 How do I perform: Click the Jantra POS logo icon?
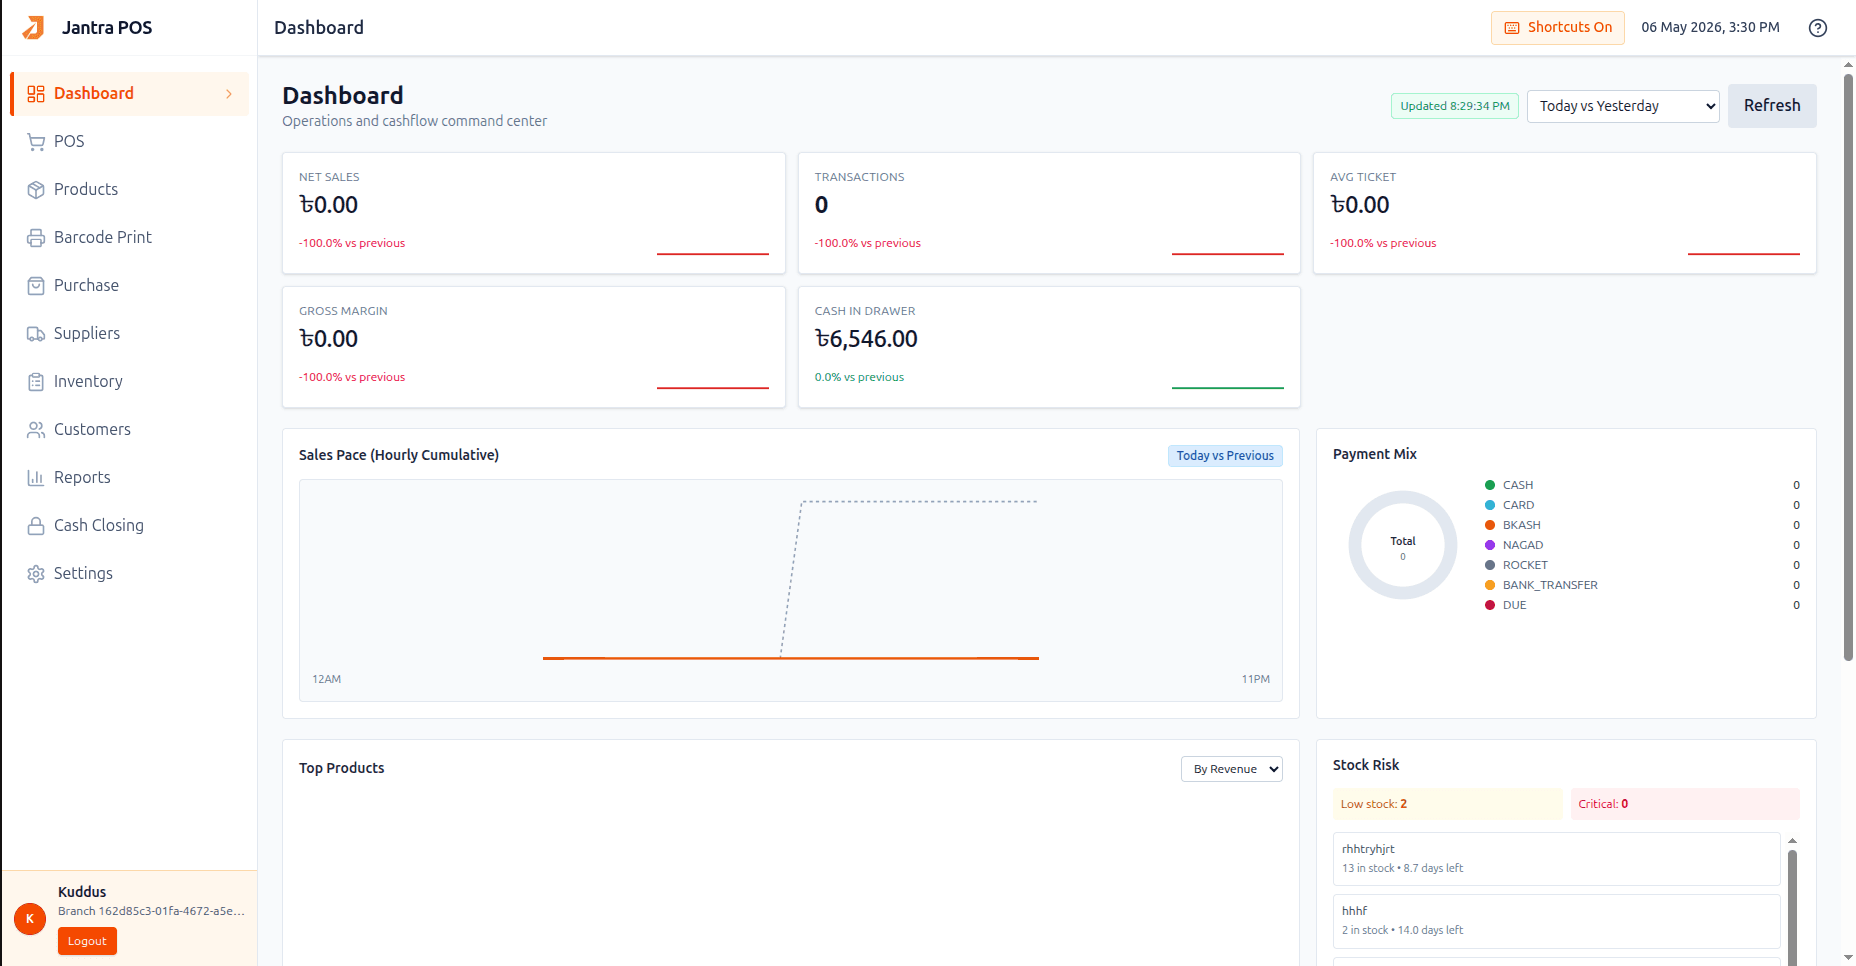pyautogui.click(x=33, y=27)
